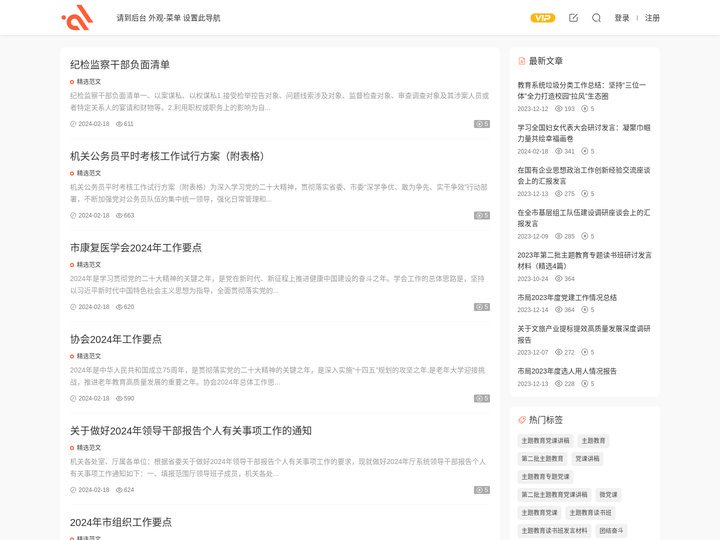Click the 注册 register link
Image resolution: width=720 pixels, height=540 pixels.
652,18
